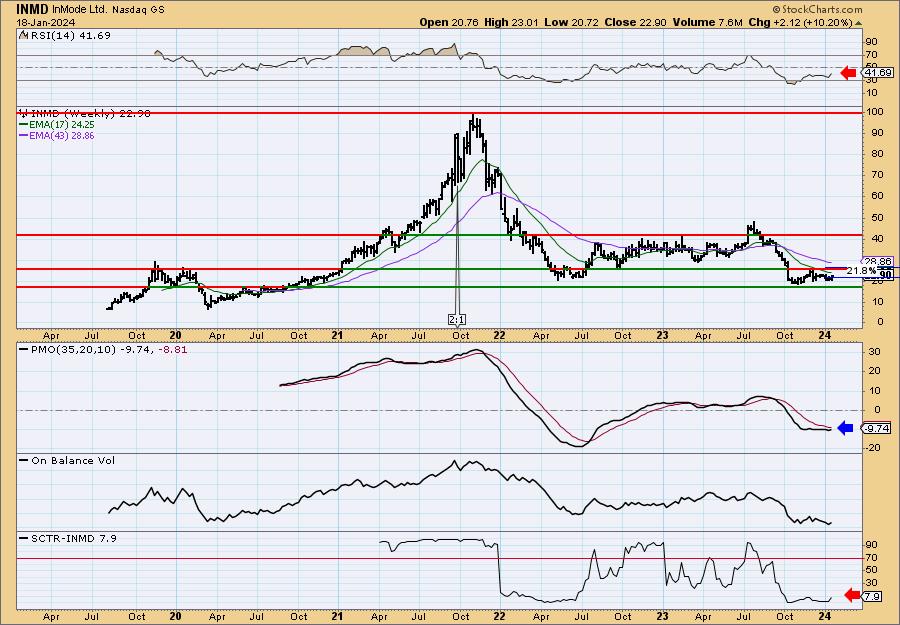Click the green line swatch before EMA(17)
This screenshot has height=625, width=900.
point(24,125)
